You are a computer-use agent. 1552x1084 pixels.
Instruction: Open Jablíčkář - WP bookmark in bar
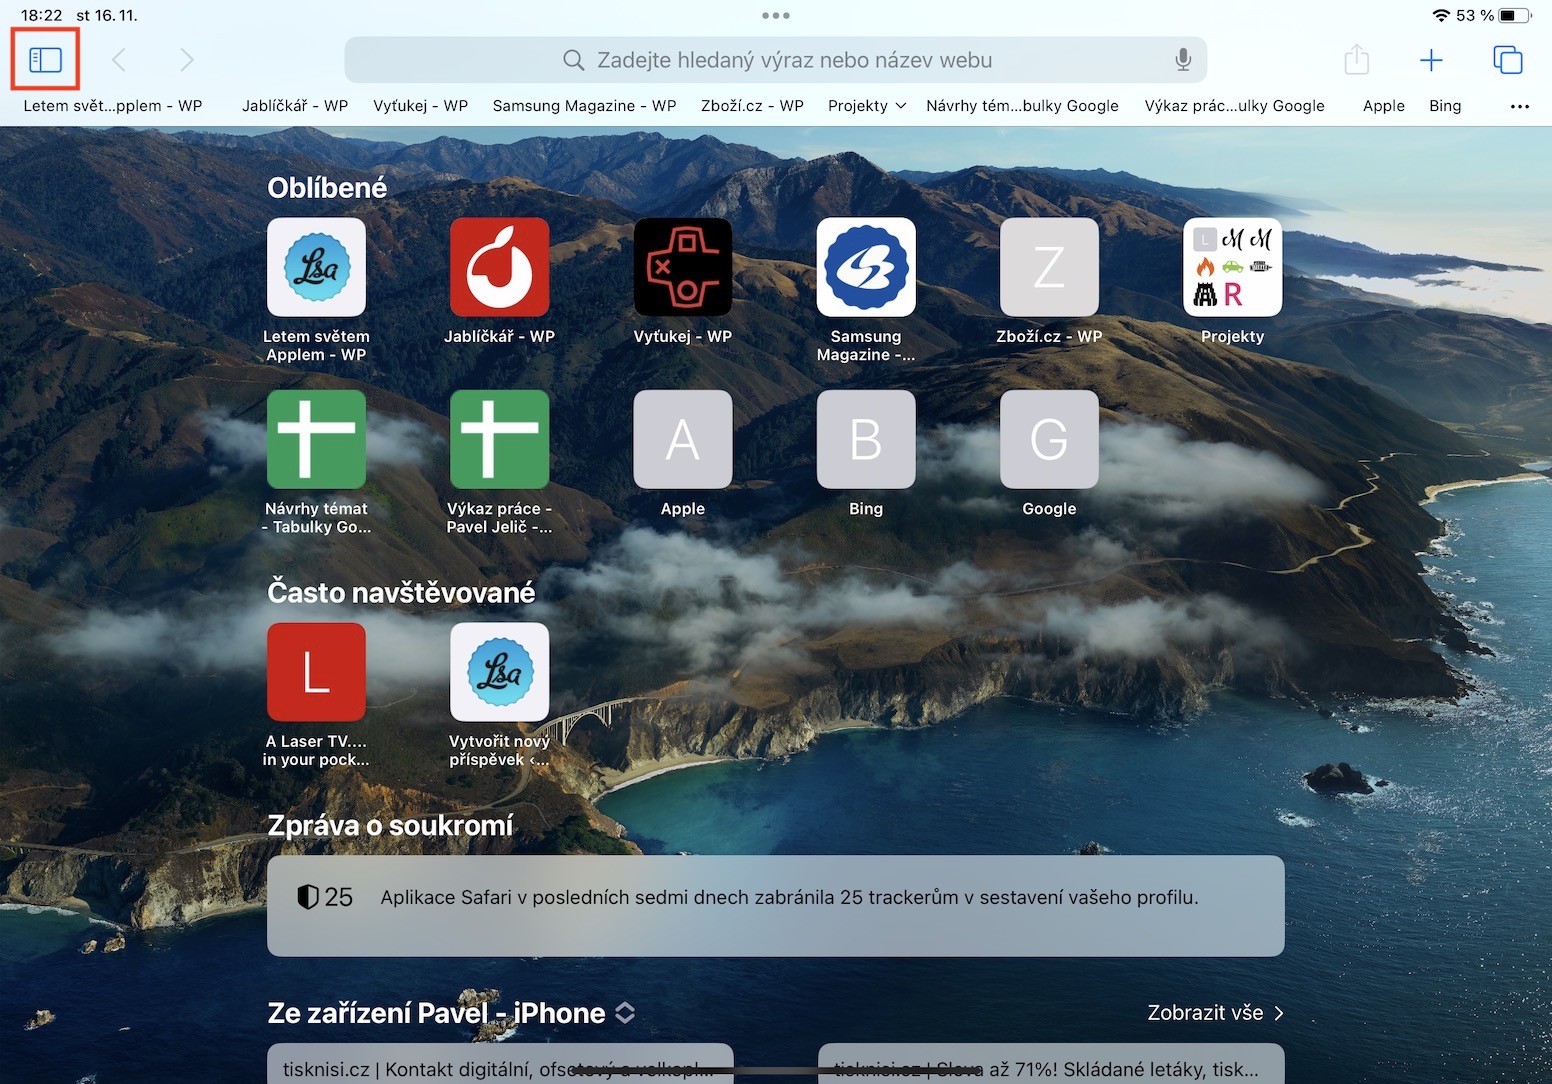click(295, 106)
